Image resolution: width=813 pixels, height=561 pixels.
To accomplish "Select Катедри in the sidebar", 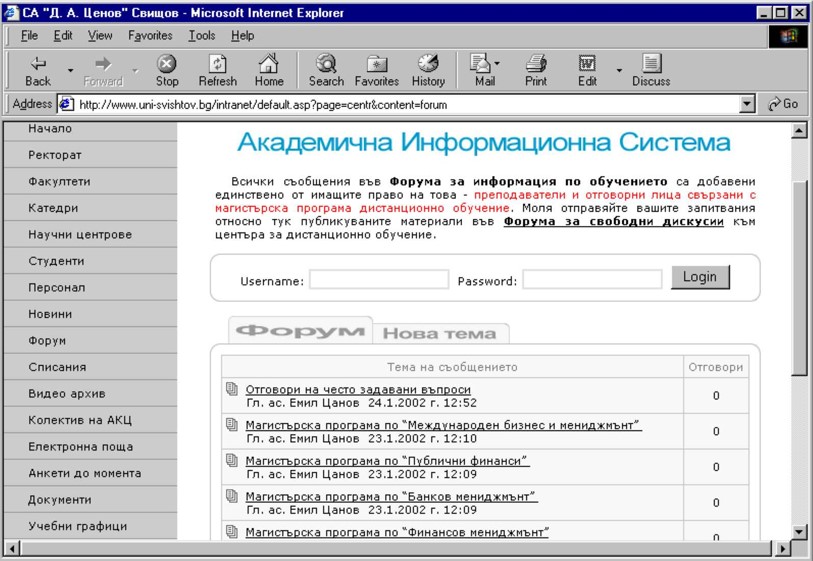I will point(53,208).
